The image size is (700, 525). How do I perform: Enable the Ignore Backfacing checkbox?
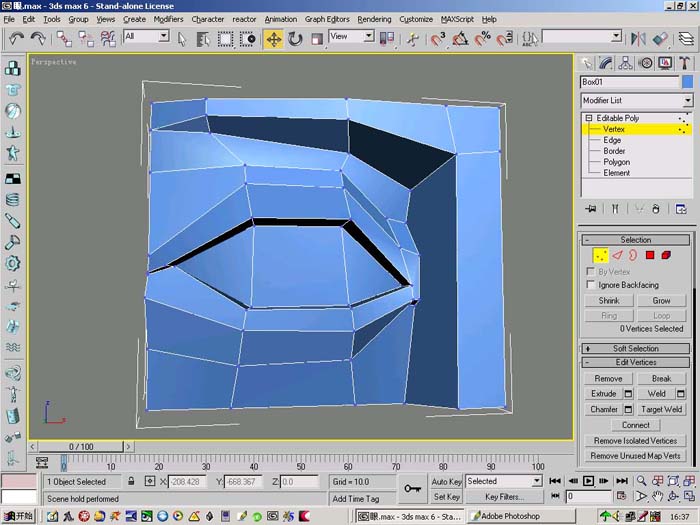591,284
